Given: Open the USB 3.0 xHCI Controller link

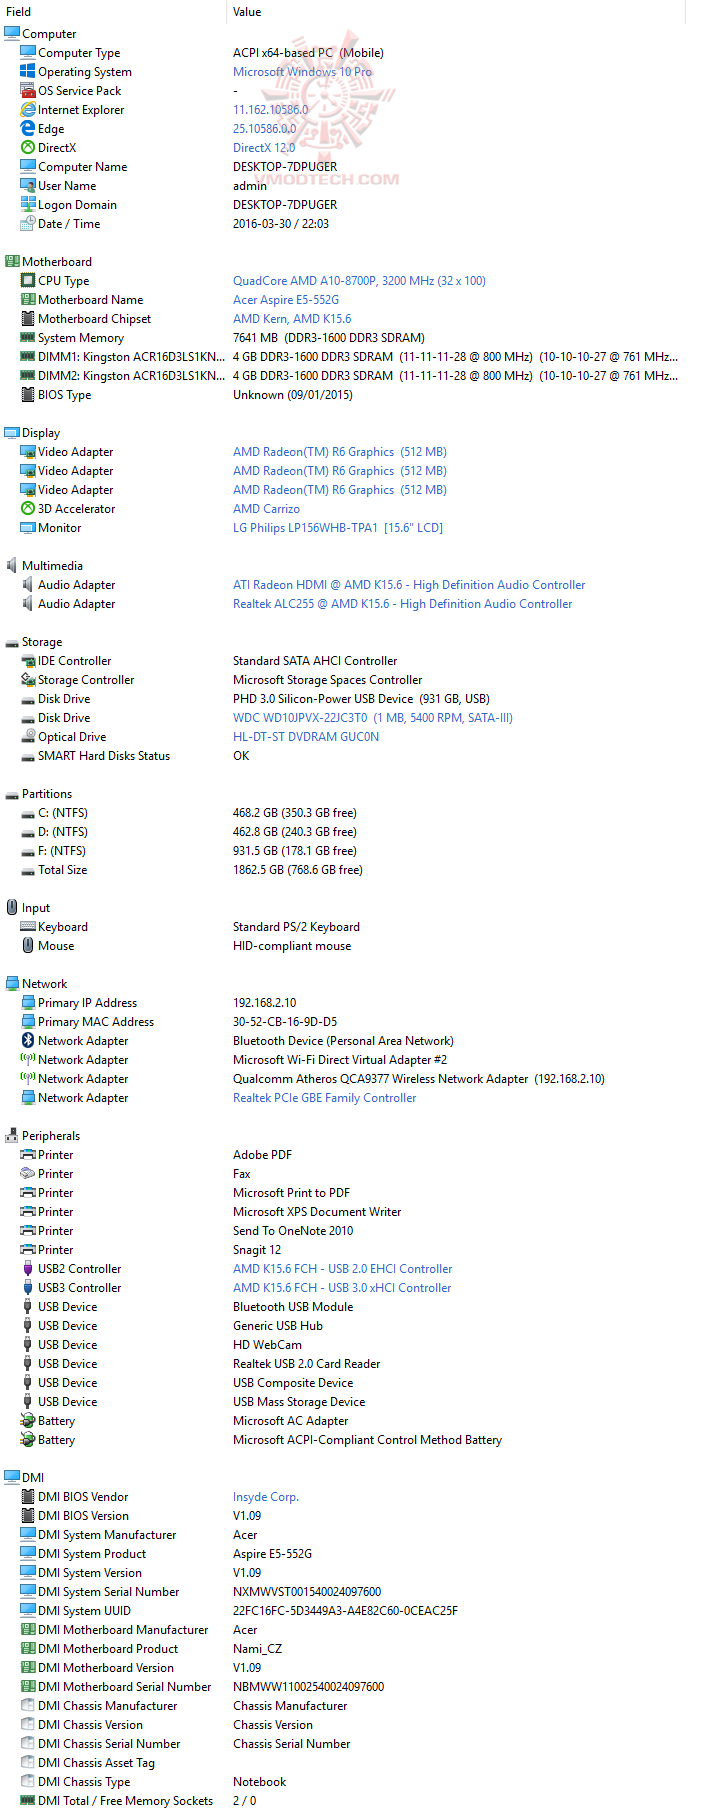Looking at the screenshot, I should coord(342,1287).
